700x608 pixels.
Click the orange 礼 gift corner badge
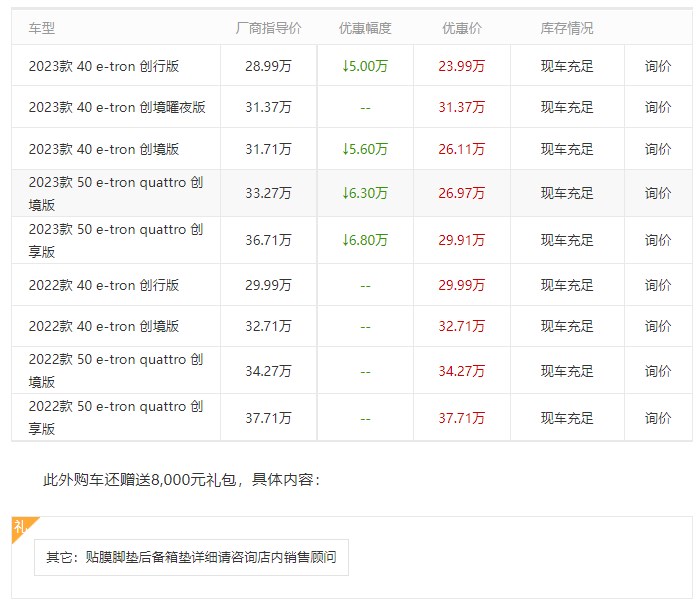pos(21,527)
